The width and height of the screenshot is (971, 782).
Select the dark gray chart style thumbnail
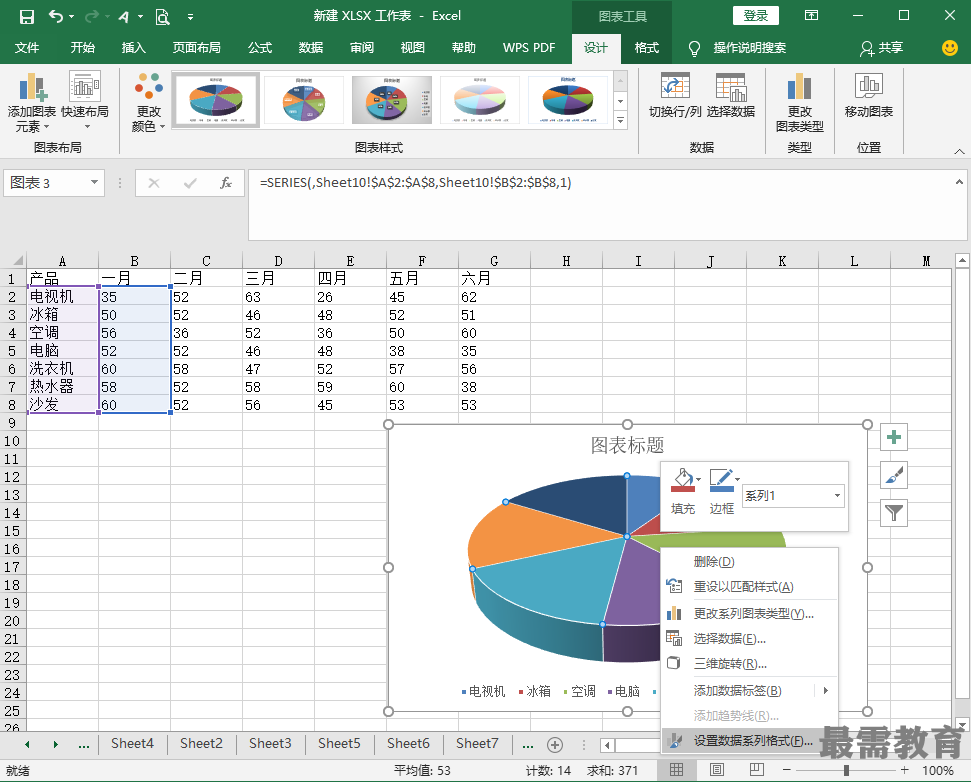click(391, 100)
